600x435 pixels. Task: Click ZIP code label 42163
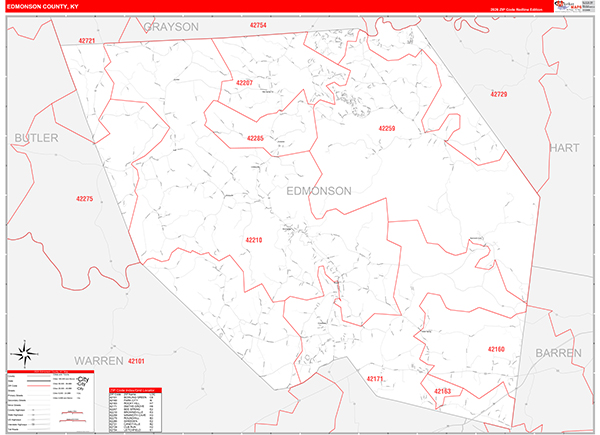point(442,391)
